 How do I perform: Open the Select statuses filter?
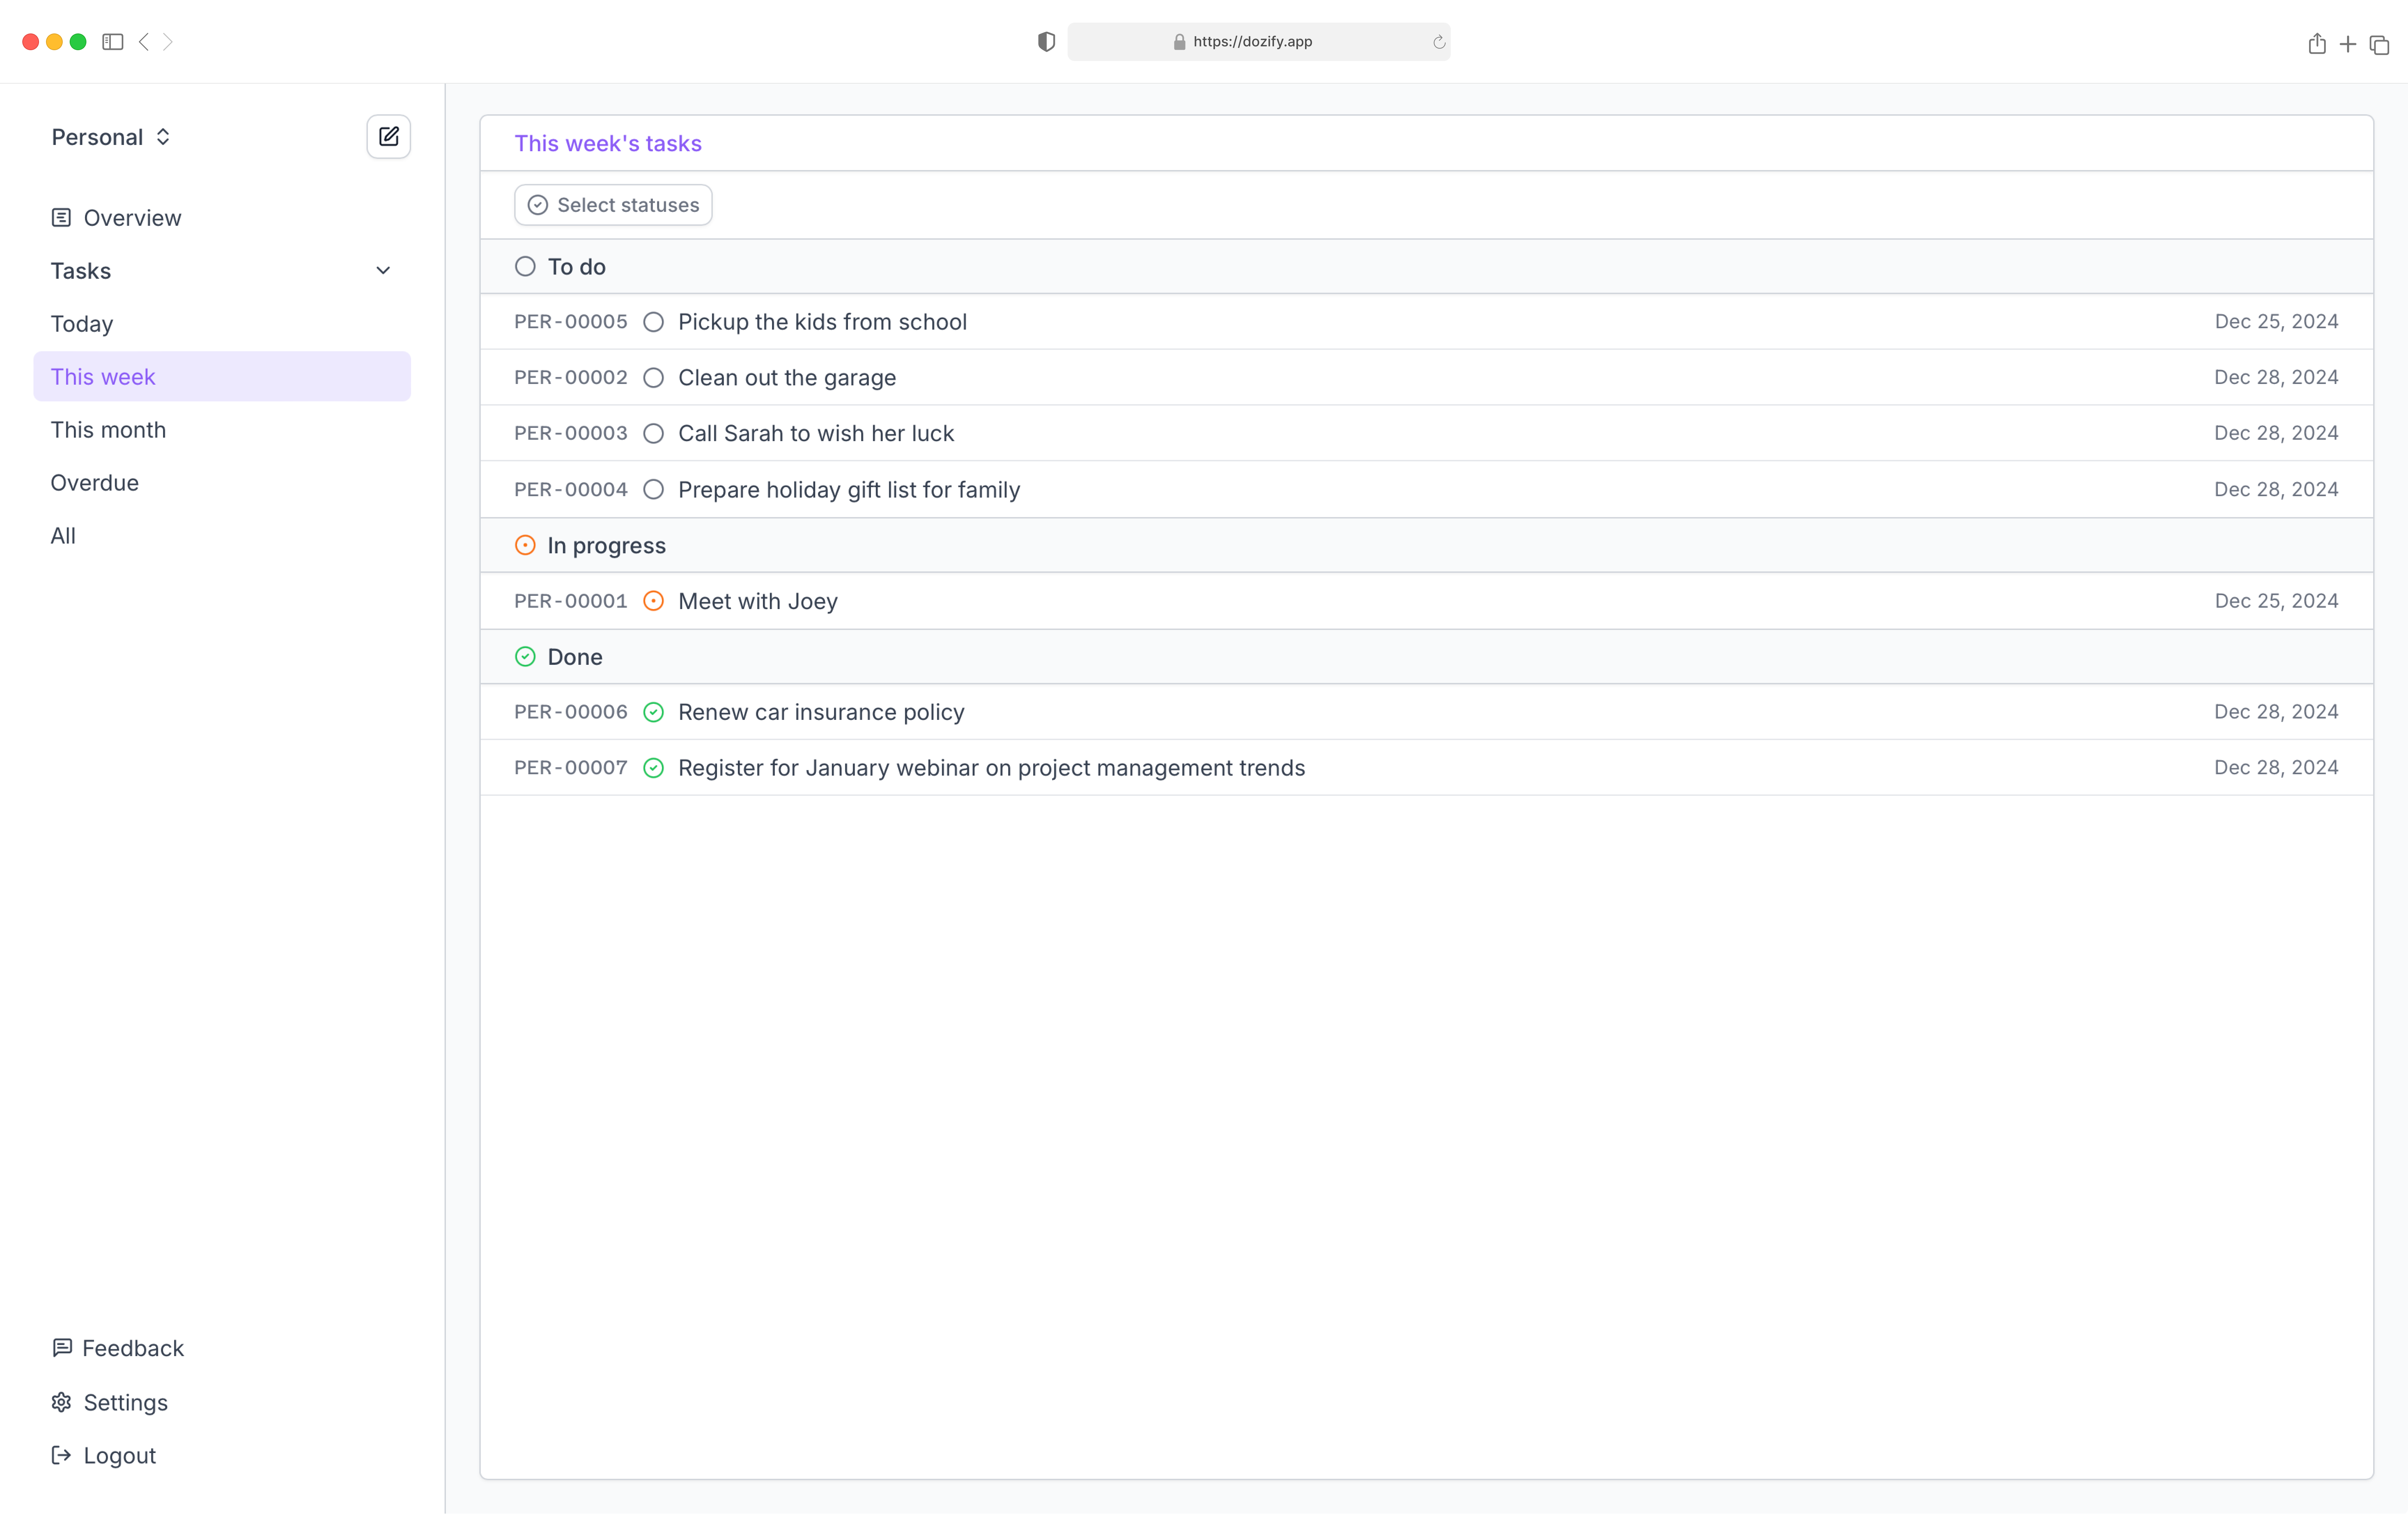tap(613, 205)
